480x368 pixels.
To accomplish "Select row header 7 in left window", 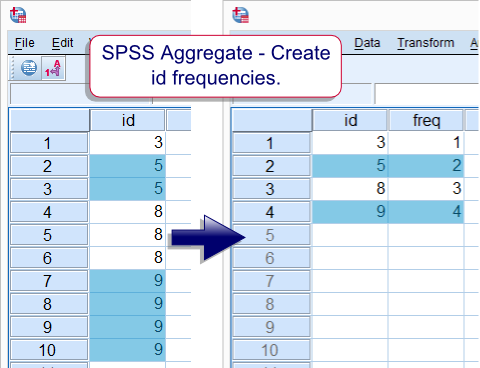I will click(x=49, y=281).
